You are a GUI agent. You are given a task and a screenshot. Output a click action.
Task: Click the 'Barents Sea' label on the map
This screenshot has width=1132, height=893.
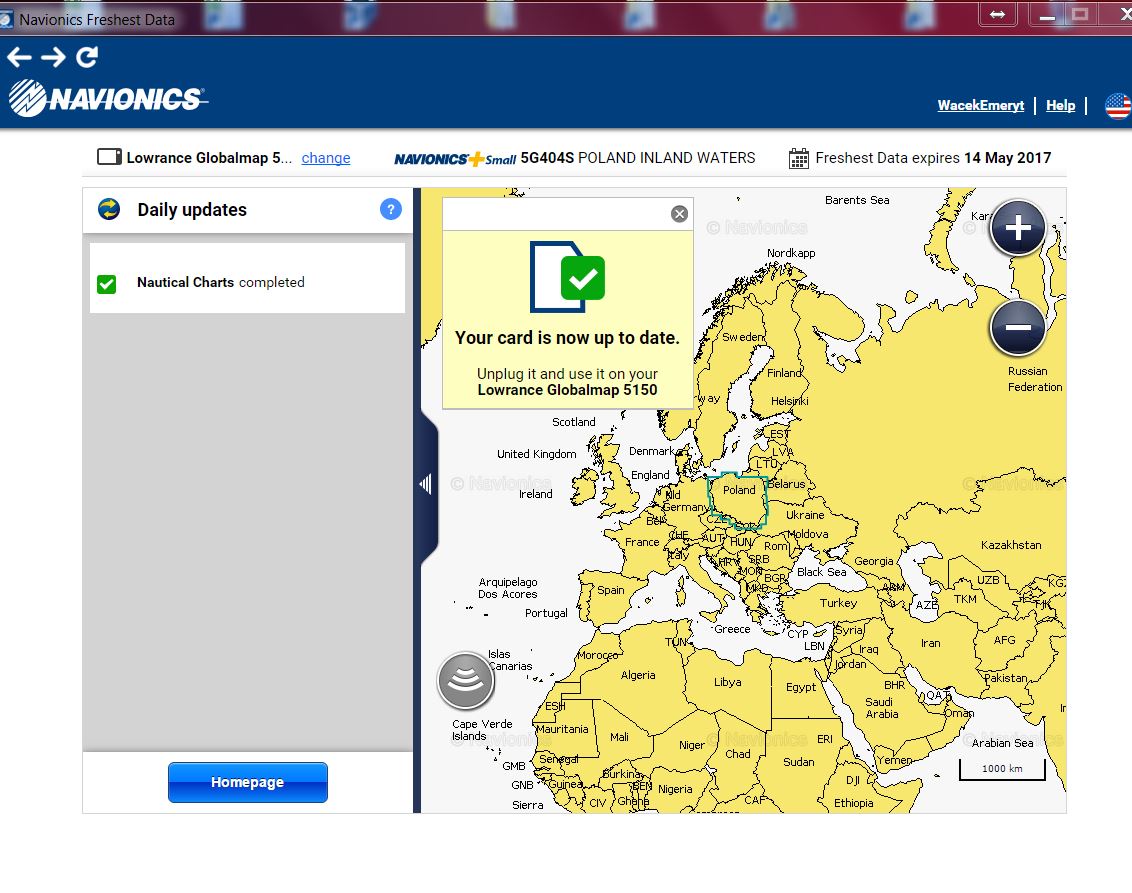(x=857, y=200)
